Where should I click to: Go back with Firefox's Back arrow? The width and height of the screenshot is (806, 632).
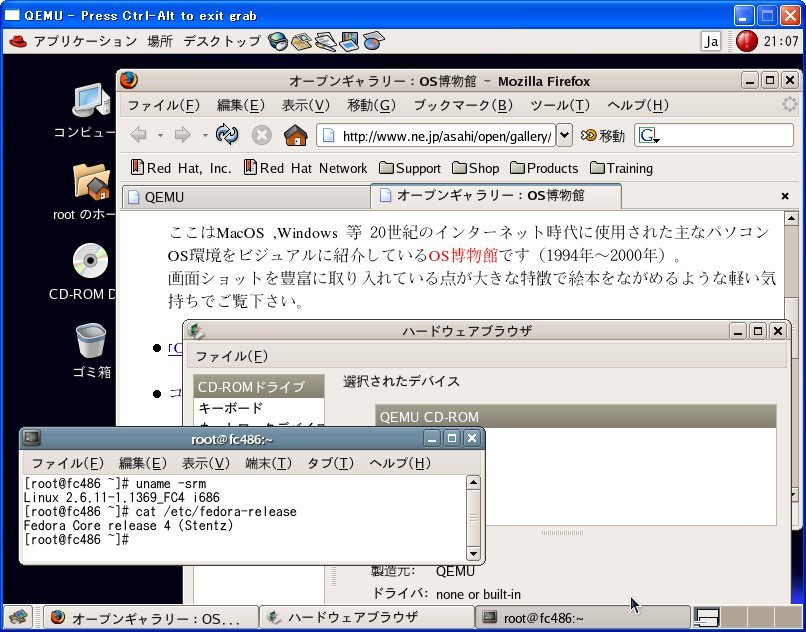click(139, 135)
